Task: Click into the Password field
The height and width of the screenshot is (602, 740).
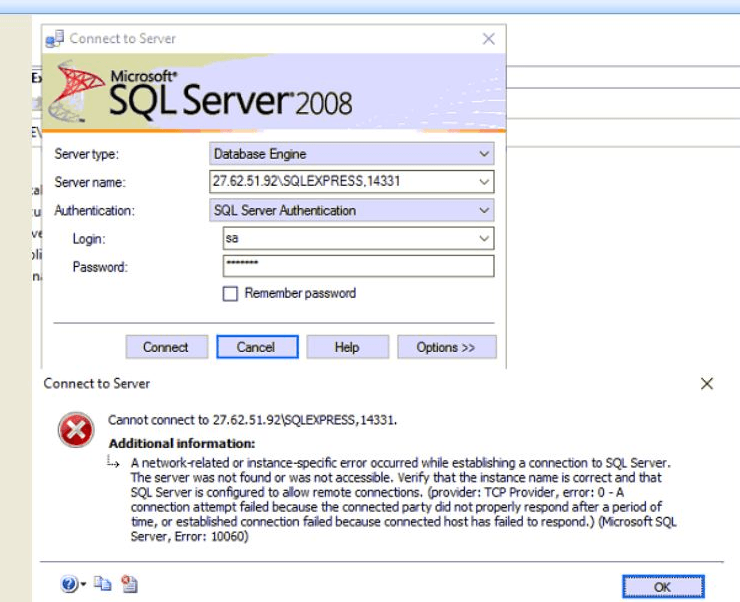Action: click(x=358, y=266)
